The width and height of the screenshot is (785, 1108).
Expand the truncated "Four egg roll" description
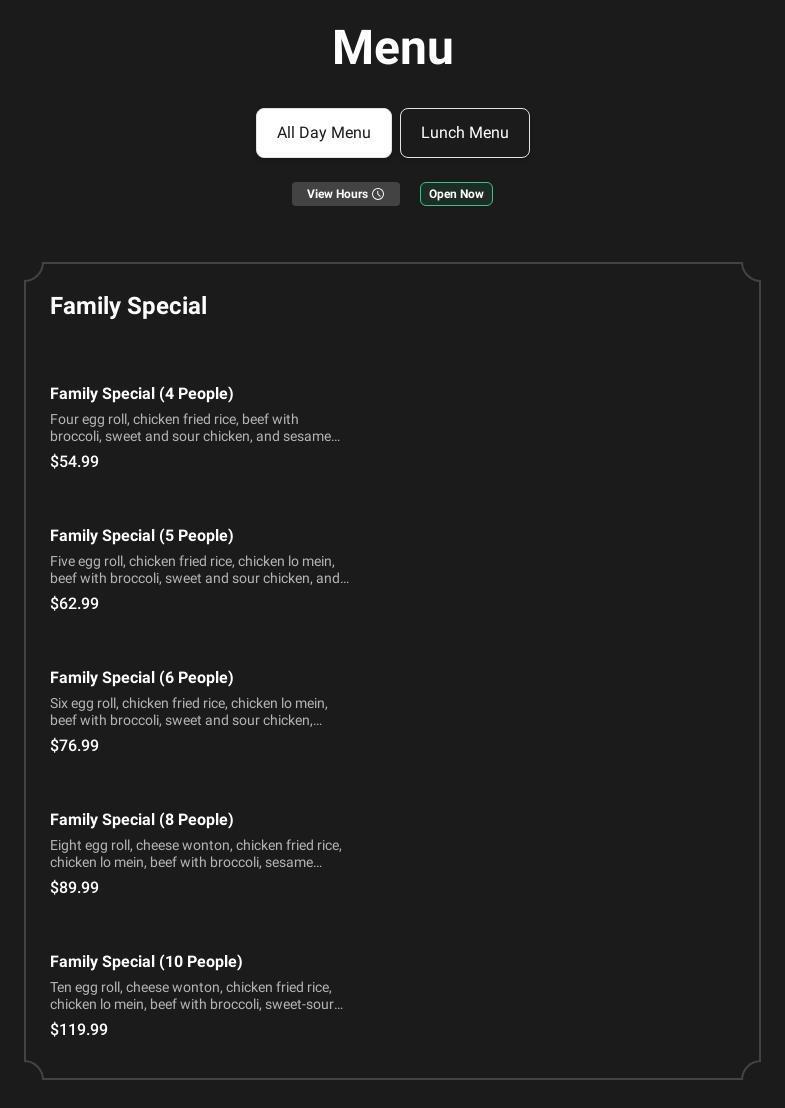[196, 428]
